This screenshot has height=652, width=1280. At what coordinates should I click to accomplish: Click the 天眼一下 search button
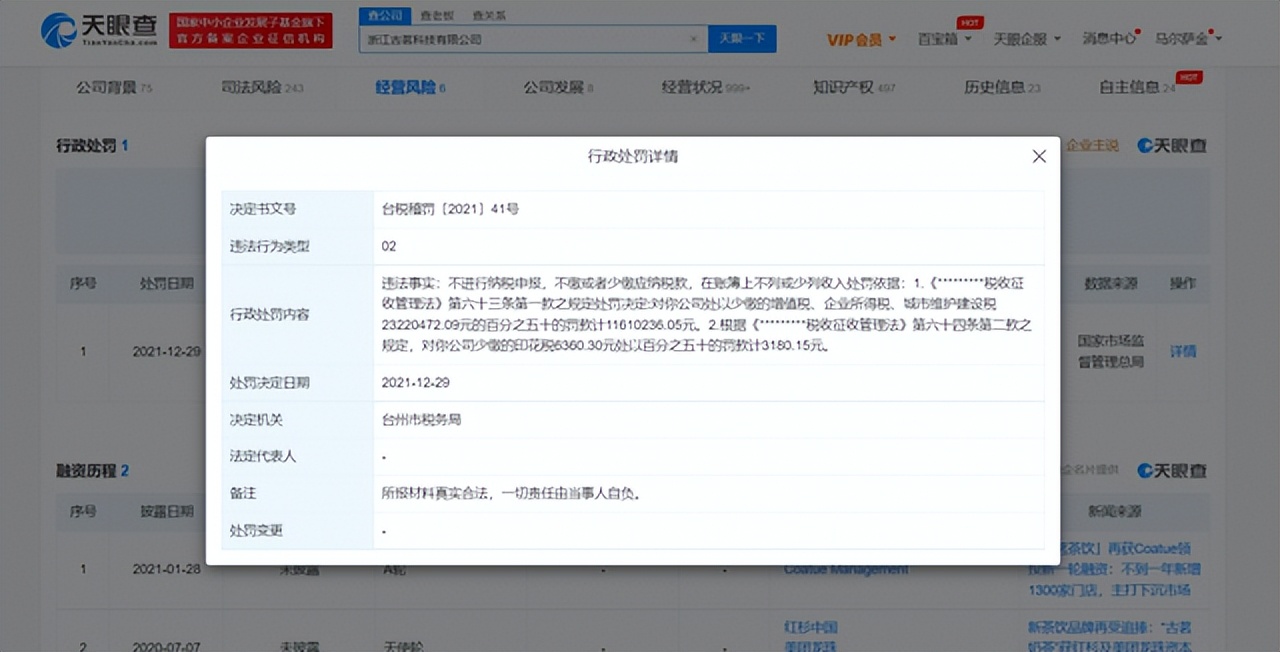(742, 38)
